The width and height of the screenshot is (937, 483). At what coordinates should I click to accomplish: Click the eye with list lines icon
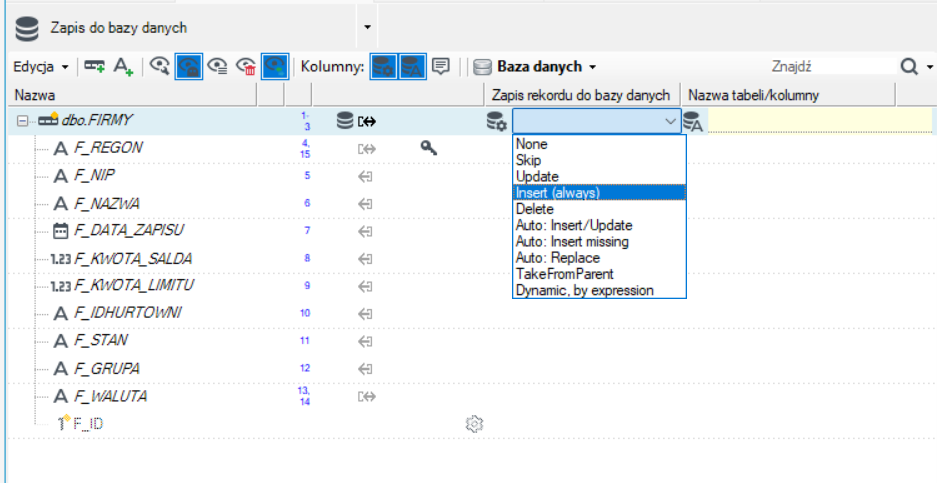click(x=217, y=66)
